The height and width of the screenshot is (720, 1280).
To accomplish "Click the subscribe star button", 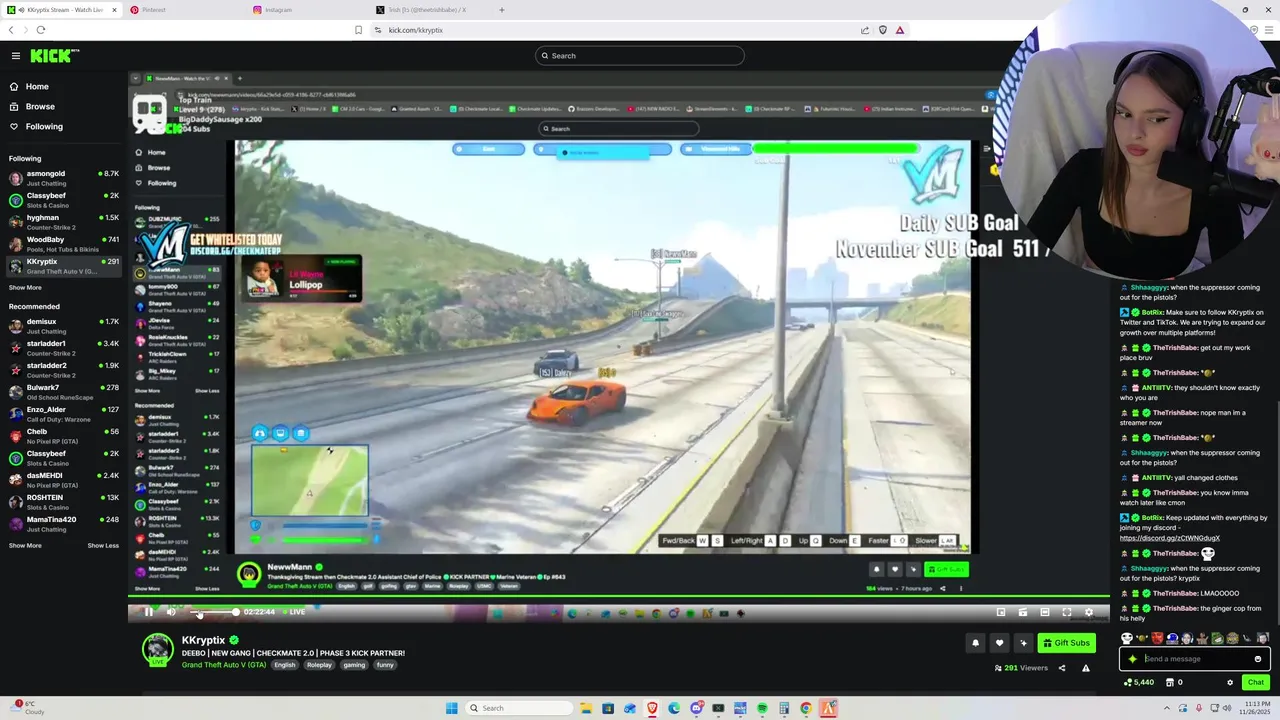I will (x=1023, y=643).
